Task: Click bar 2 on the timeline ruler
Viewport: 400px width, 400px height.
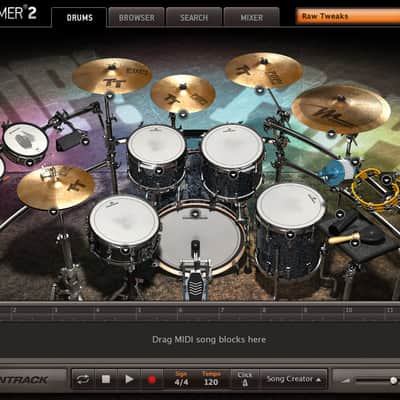Action: (x=14, y=310)
